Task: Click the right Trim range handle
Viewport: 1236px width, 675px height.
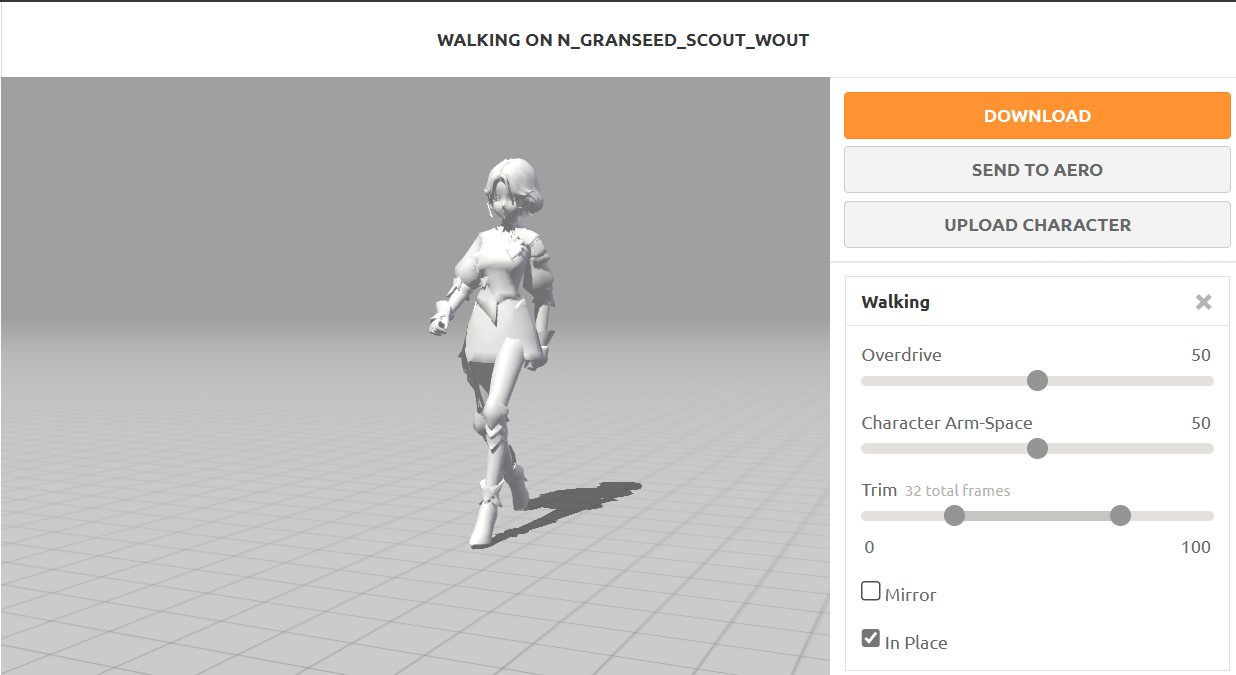Action: [x=1120, y=515]
